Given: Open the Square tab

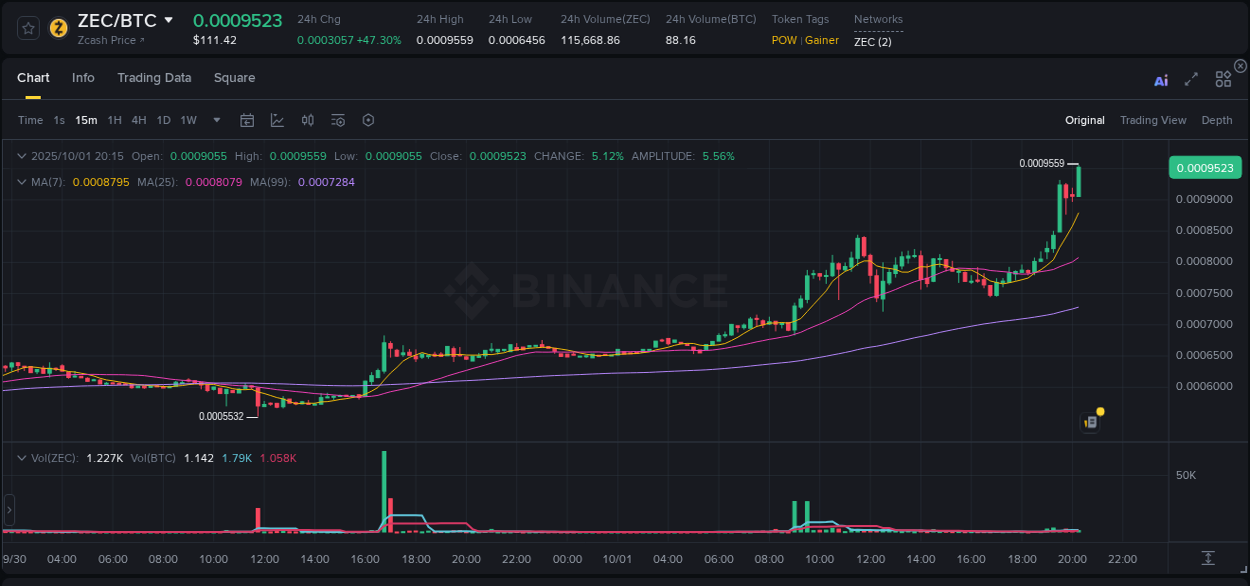Looking at the screenshot, I should [235, 78].
